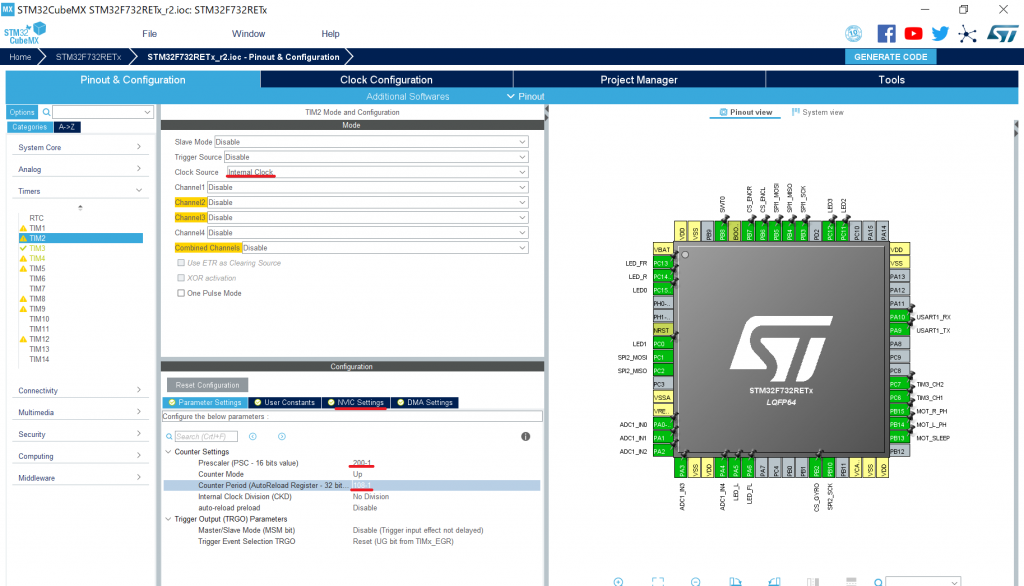The width and height of the screenshot is (1024, 586).
Task: Rotate the chip clockwise
Action: pos(735,581)
